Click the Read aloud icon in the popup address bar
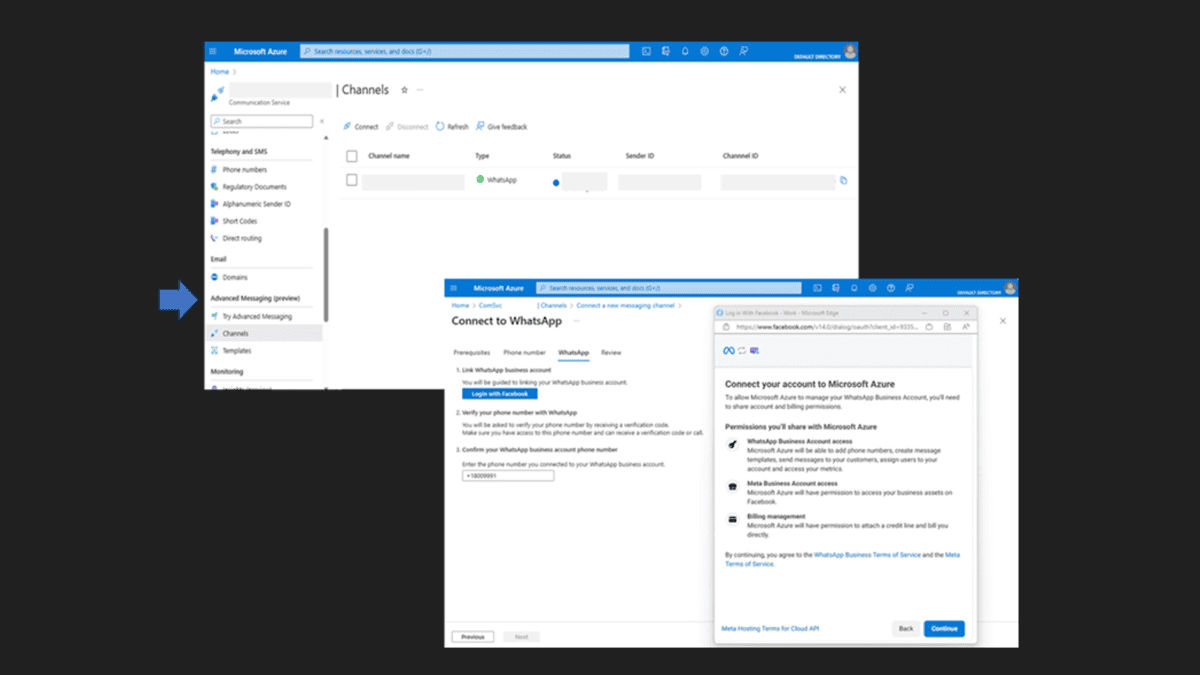Screen dimensions: 1200x675 tap(966, 326)
